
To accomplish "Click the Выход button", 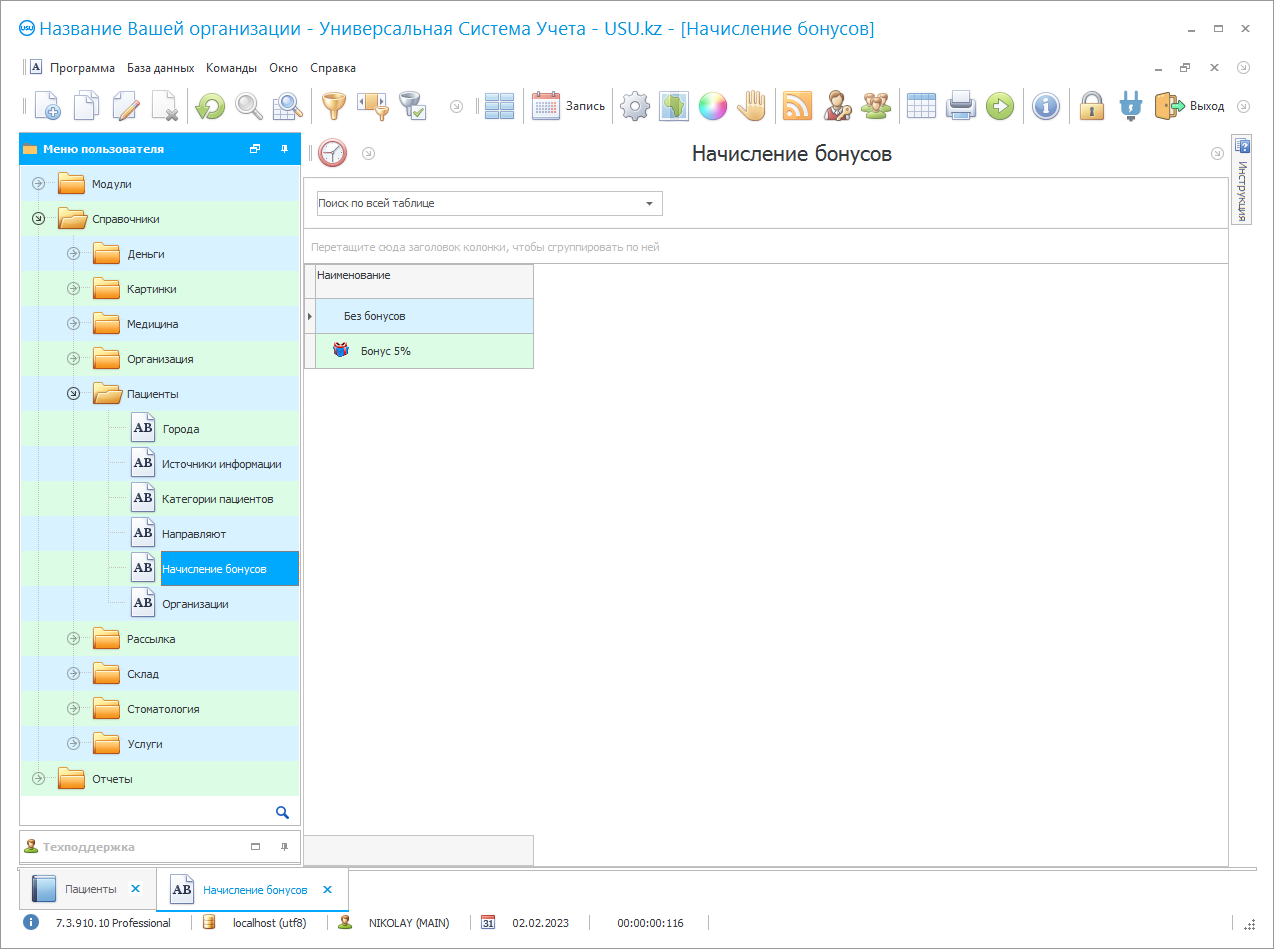I will click(x=1189, y=106).
